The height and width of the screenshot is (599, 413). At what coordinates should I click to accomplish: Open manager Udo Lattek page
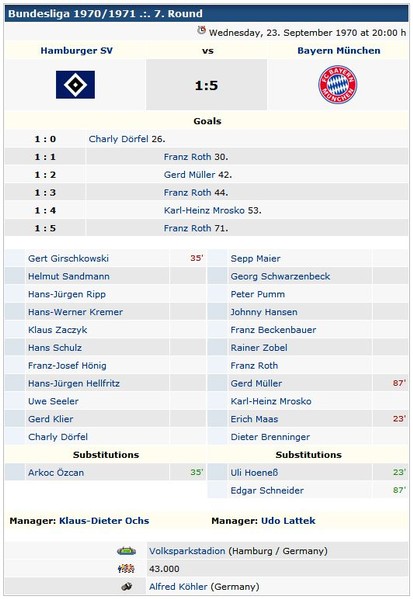(288, 521)
